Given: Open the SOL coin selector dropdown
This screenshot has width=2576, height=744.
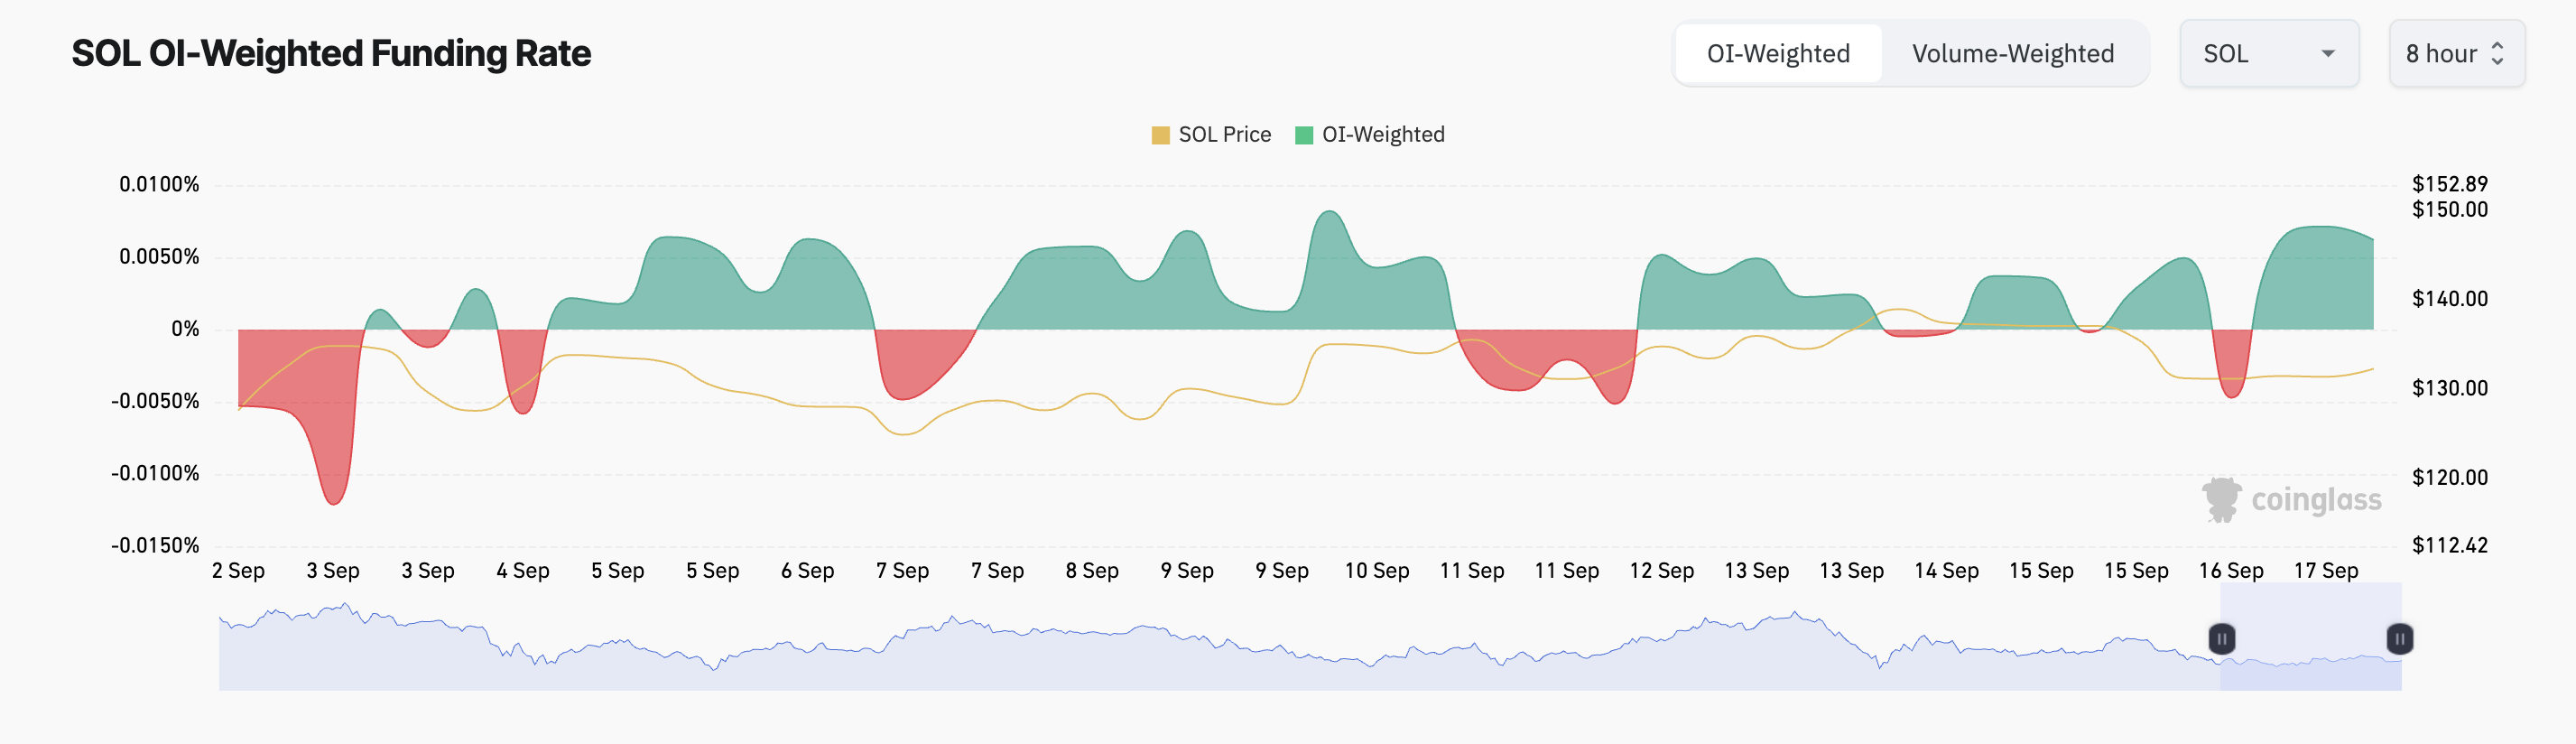Looking at the screenshot, I should tap(2268, 53).
